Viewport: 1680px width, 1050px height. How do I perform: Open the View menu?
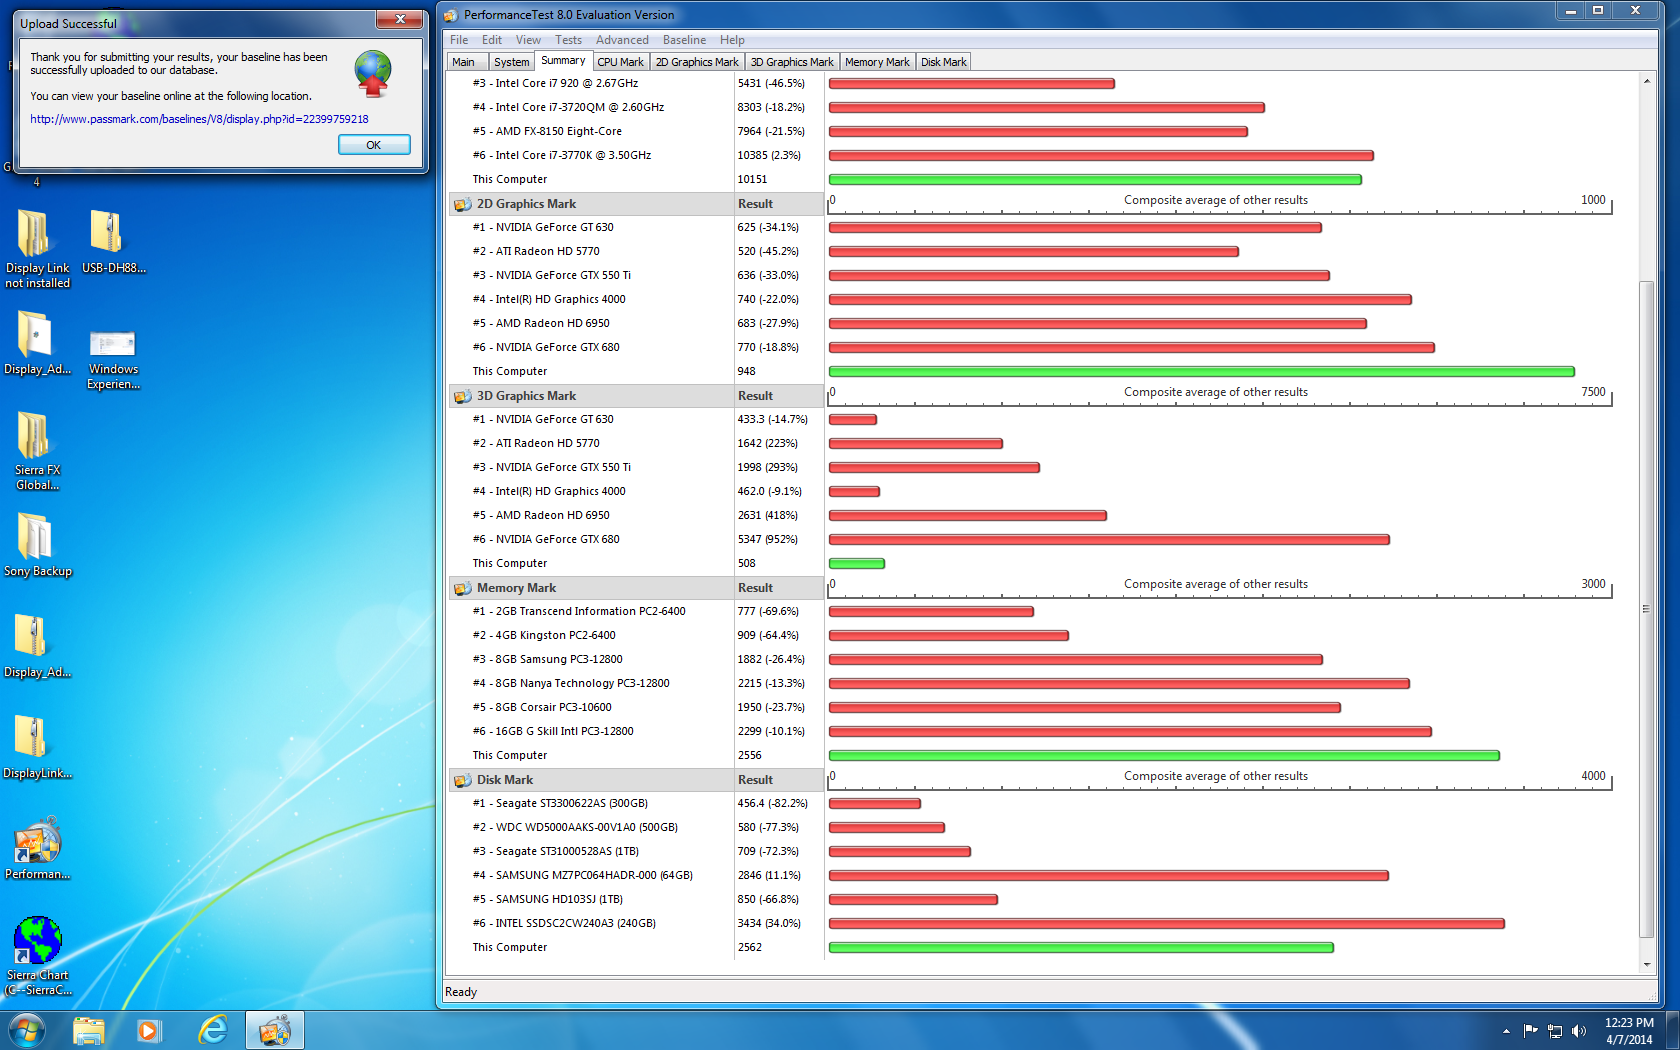coord(528,40)
